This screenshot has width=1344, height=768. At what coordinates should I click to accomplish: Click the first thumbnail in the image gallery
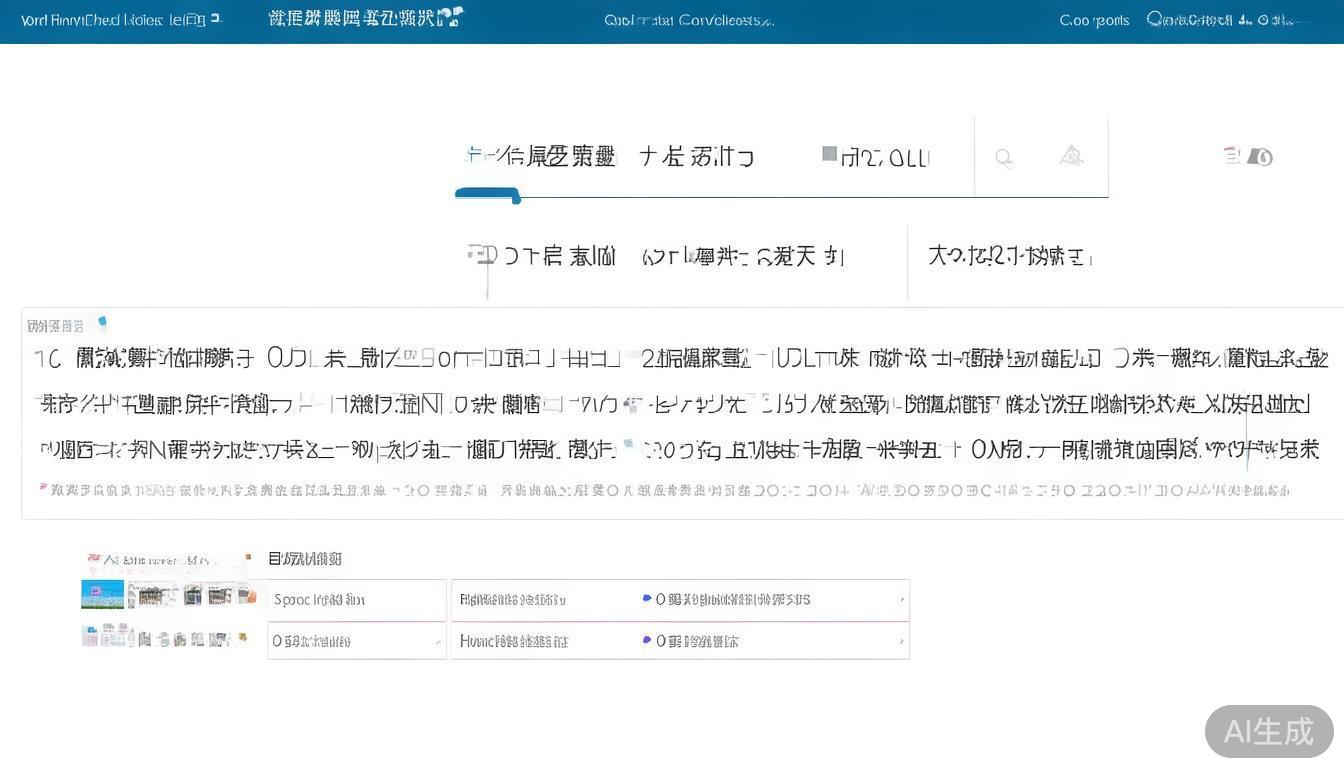pos(101,593)
